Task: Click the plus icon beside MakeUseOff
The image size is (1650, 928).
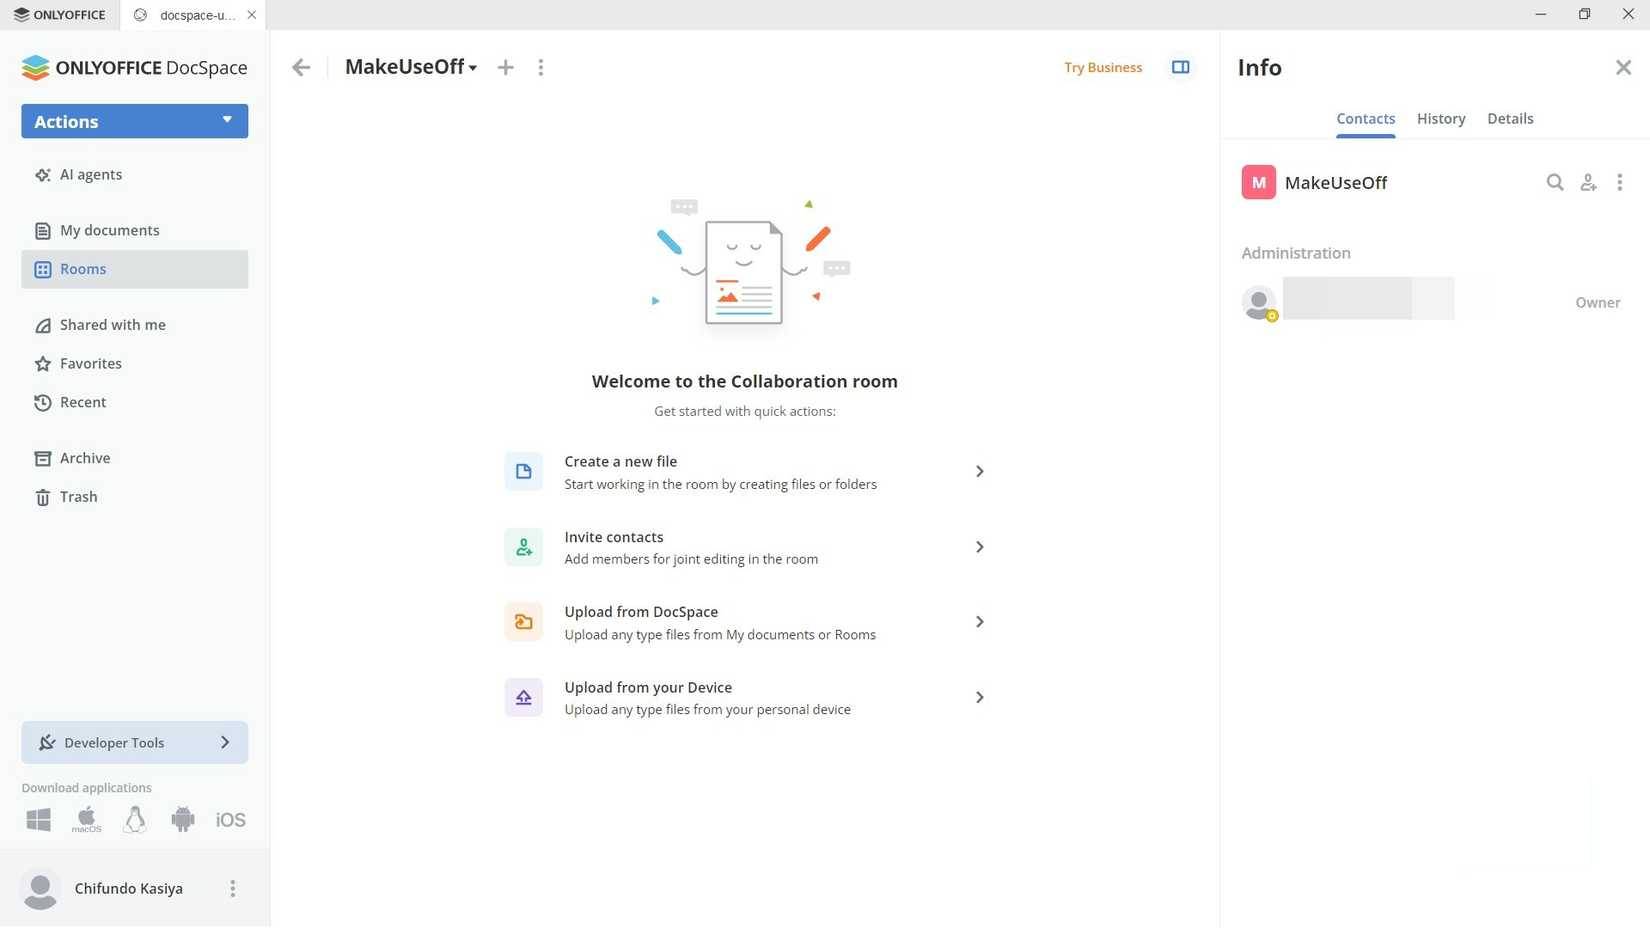Action: pyautogui.click(x=506, y=68)
